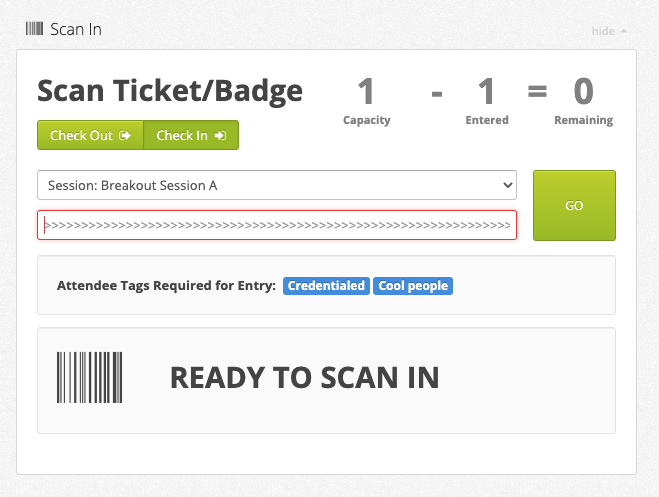Click the Cool people attendee tag
The height and width of the screenshot is (497, 659).
413,286
